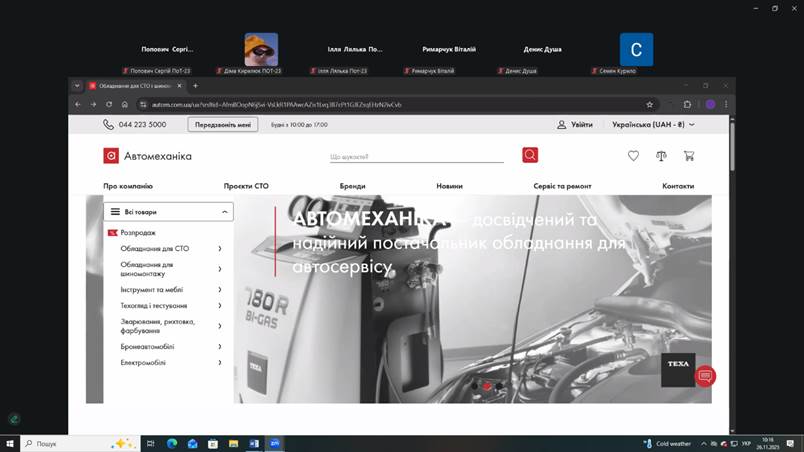Open the shopping cart icon

689,156
